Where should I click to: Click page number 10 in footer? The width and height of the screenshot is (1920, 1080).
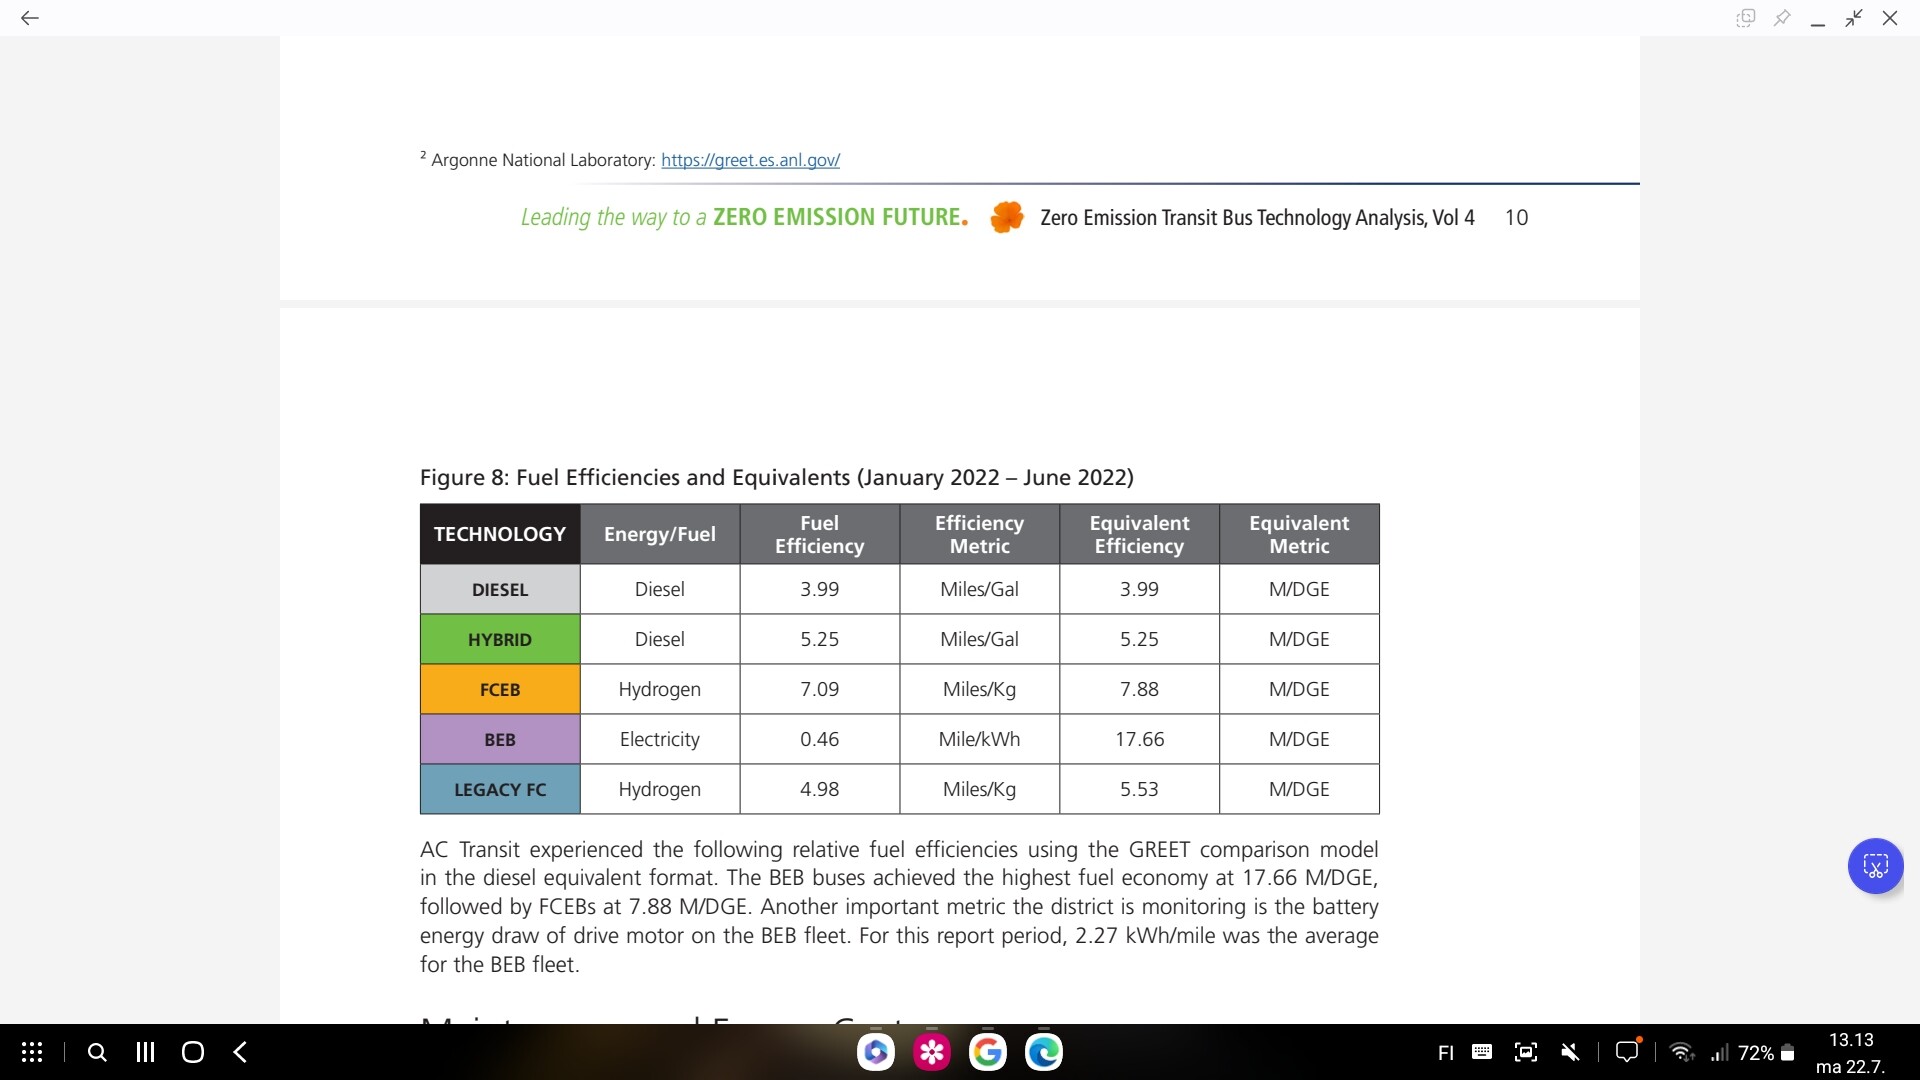(x=1516, y=218)
